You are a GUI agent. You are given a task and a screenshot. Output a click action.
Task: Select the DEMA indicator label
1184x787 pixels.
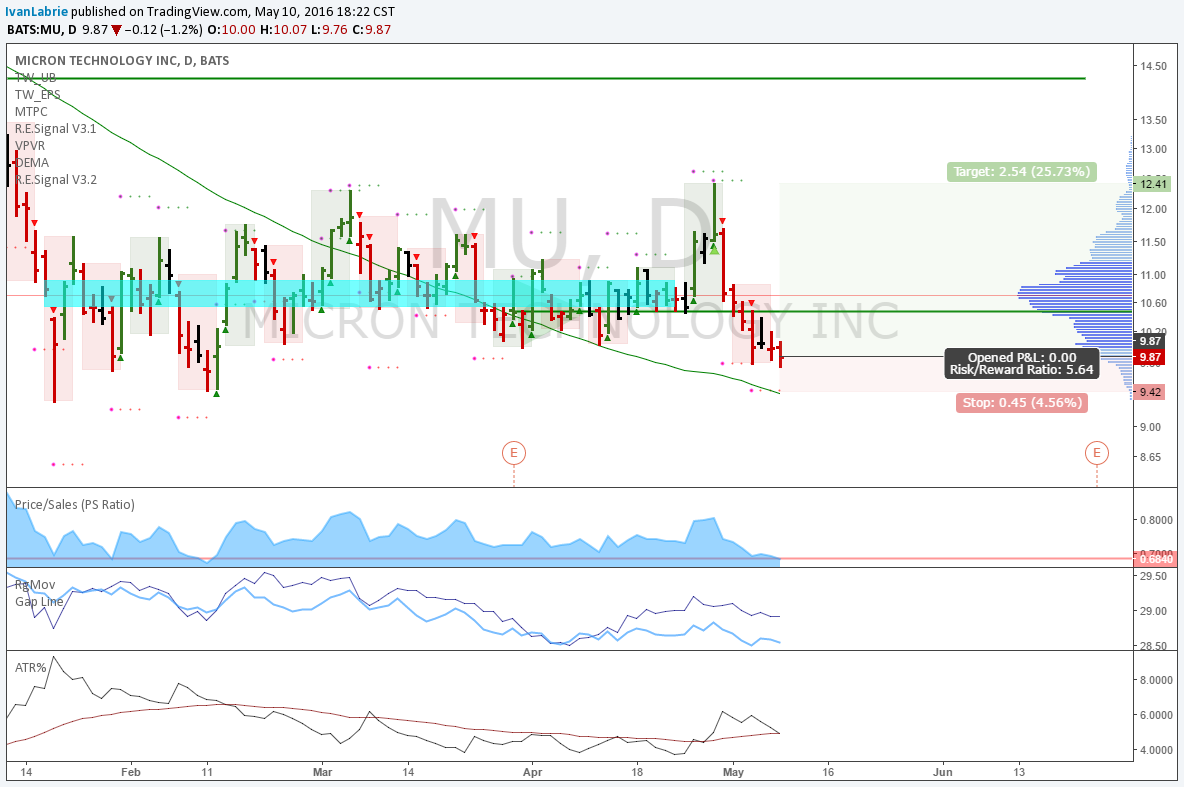pyautogui.click(x=32, y=162)
